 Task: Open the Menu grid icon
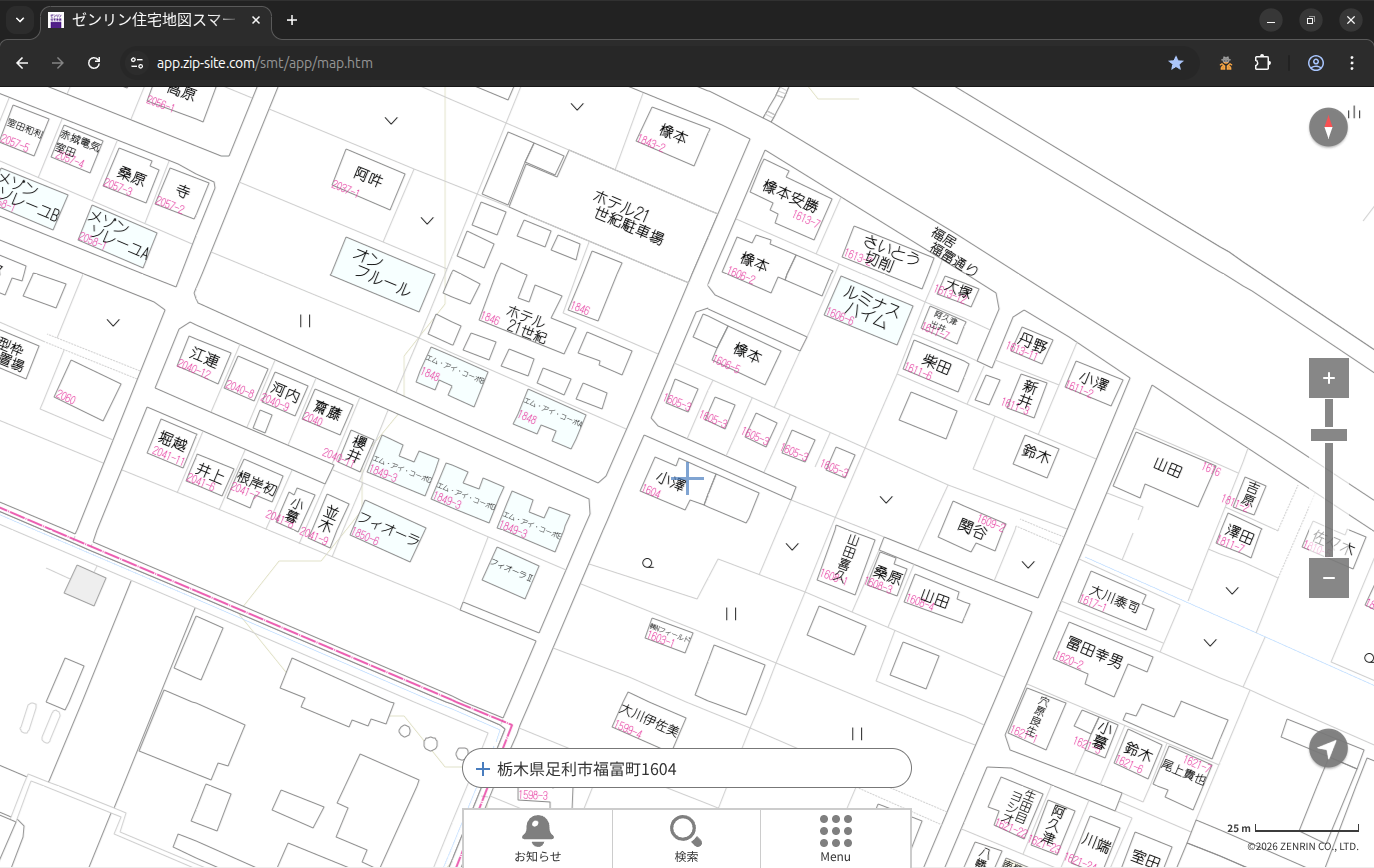tap(835, 838)
